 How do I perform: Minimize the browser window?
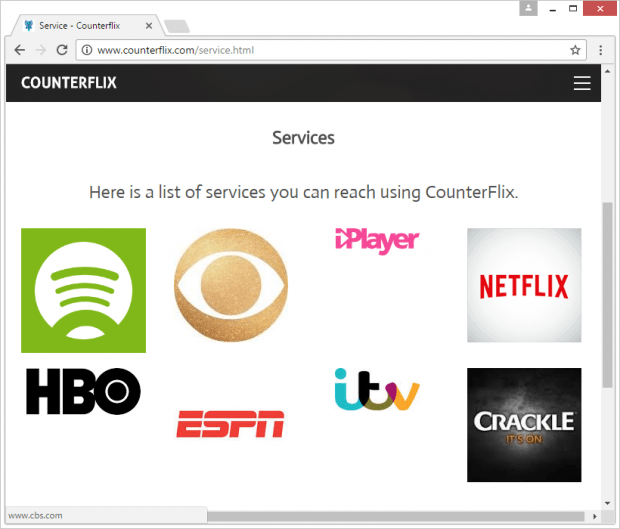553,9
